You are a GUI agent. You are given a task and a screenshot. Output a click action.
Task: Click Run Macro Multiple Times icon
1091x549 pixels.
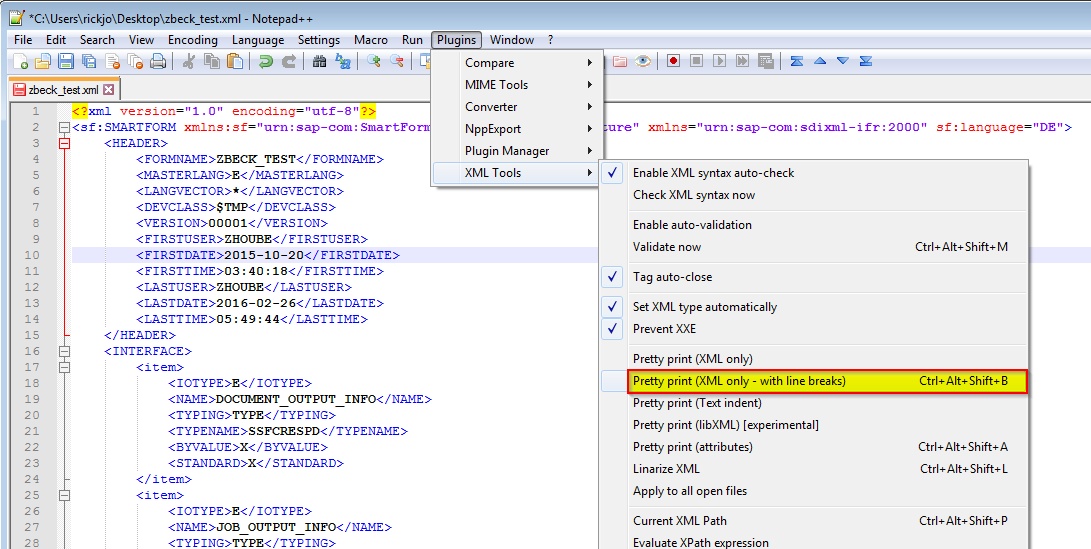[x=742, y=61]
